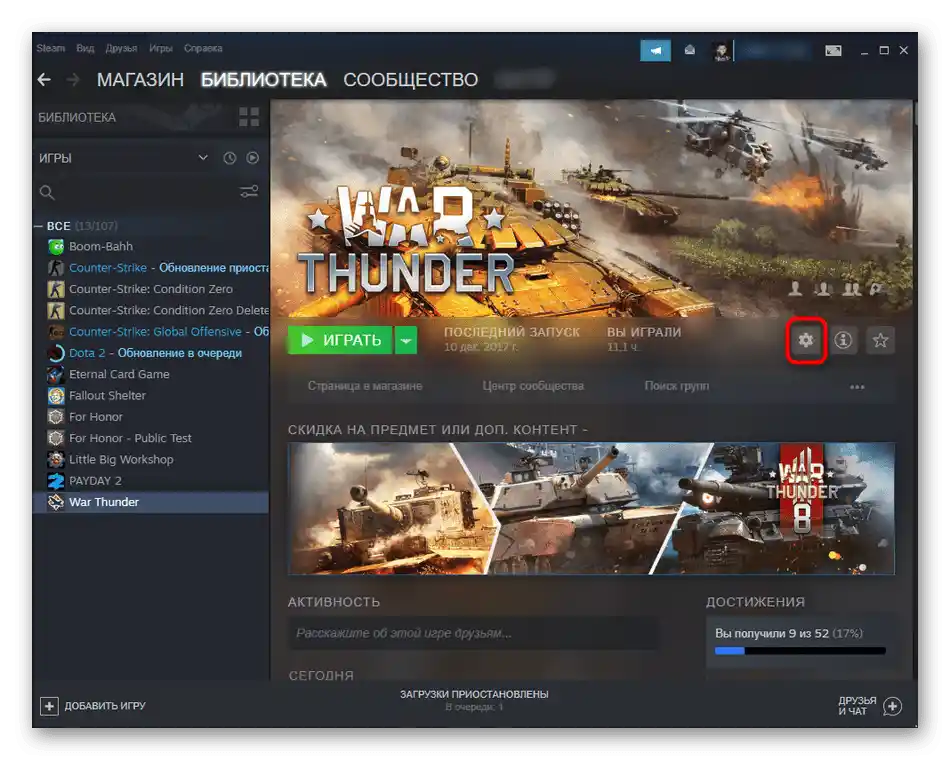Click the Fallout Shelter game icon
This screenshot has width=950, height=760.
(56, 396)
